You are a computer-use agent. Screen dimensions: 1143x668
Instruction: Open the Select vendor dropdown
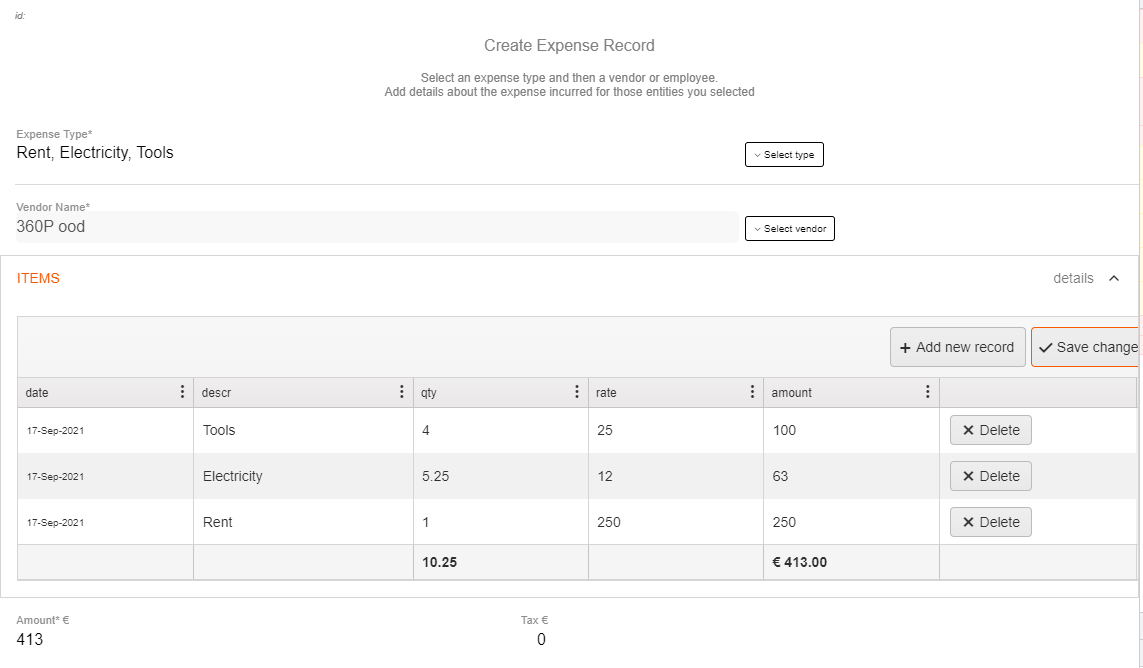(x=790, y=228)
